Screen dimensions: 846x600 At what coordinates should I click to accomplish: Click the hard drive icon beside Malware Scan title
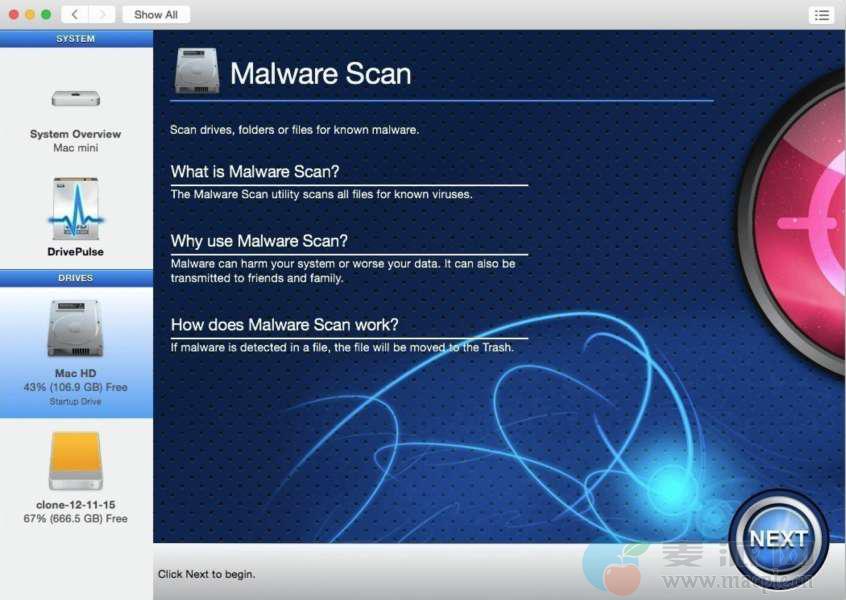coord(197,71)
